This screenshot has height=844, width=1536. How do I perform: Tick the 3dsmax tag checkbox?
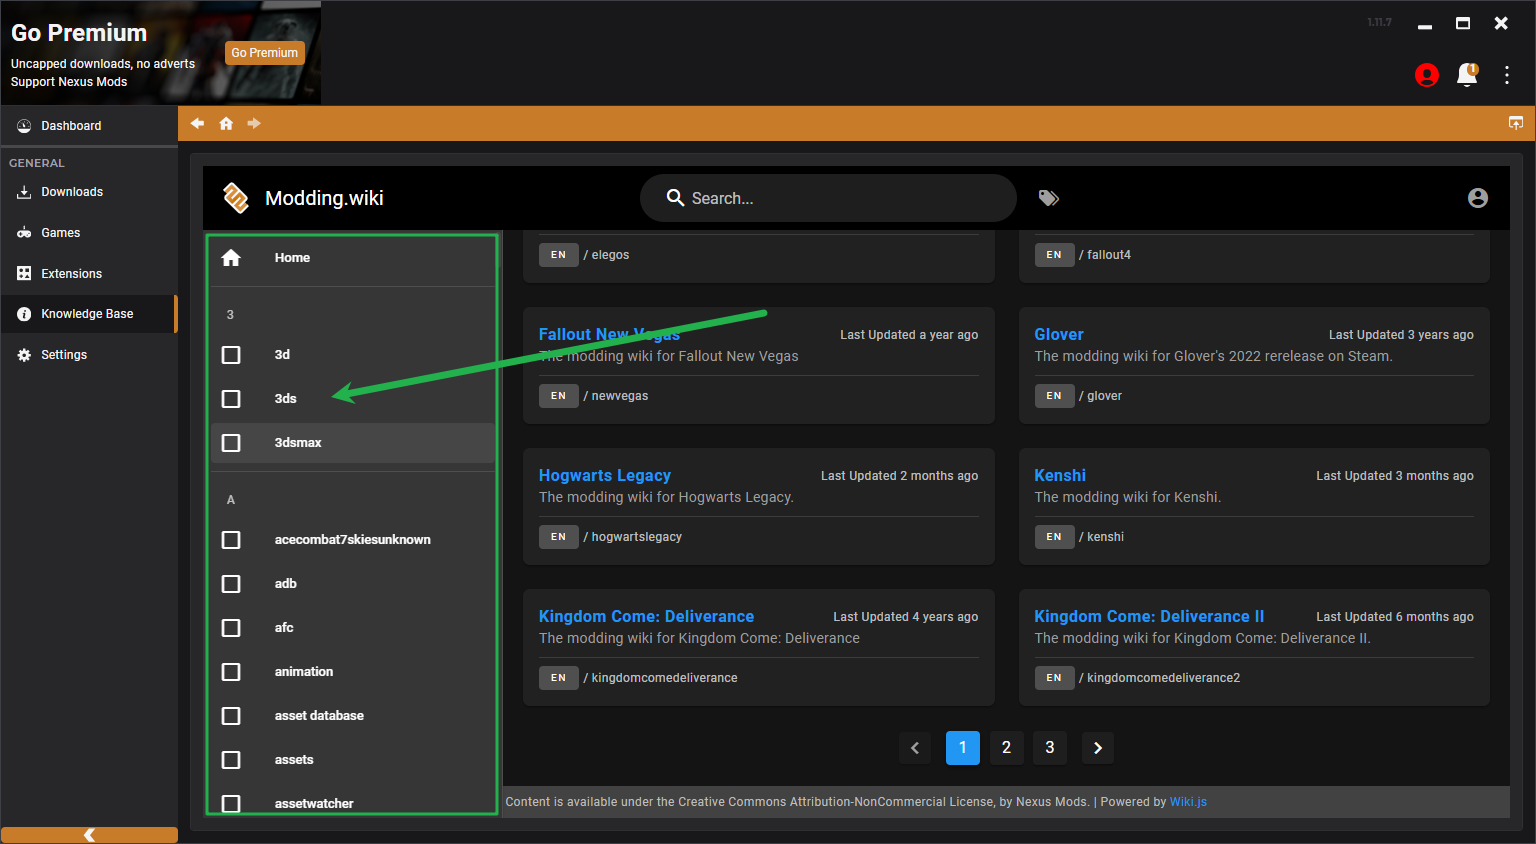pyautogui.click(x=231, y=443)
